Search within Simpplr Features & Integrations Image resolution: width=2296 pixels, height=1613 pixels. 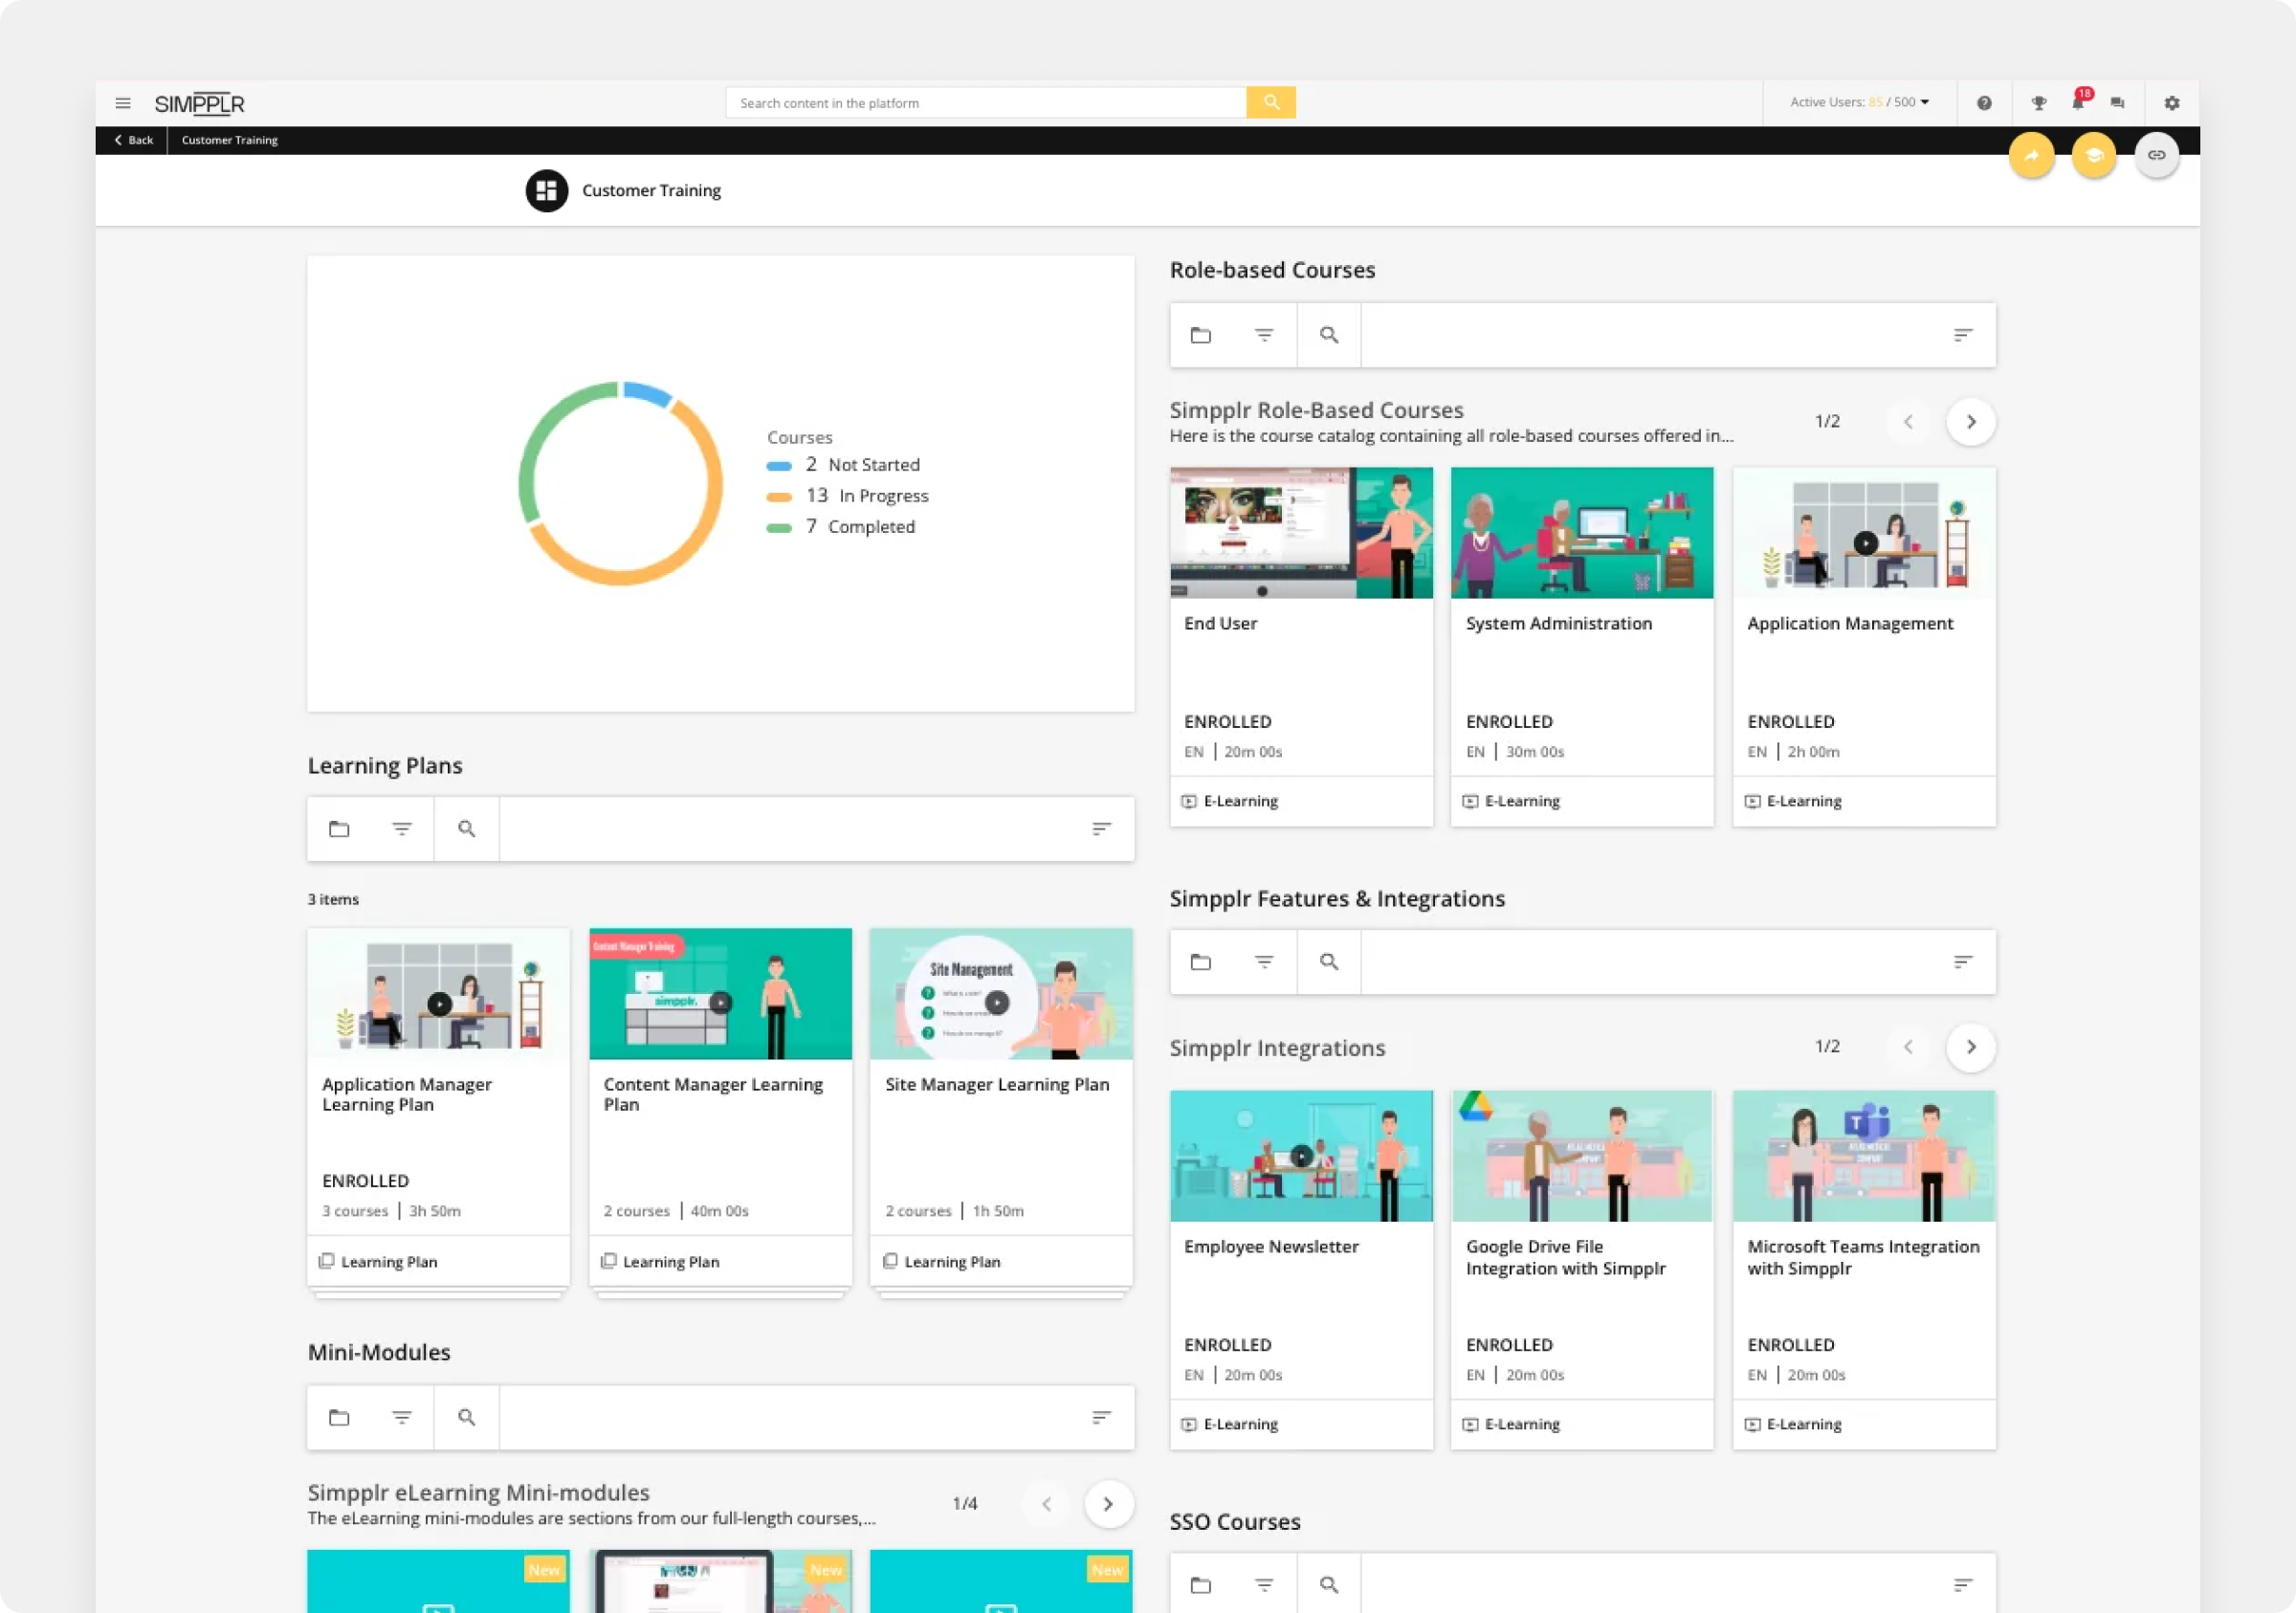[1329, 962]
